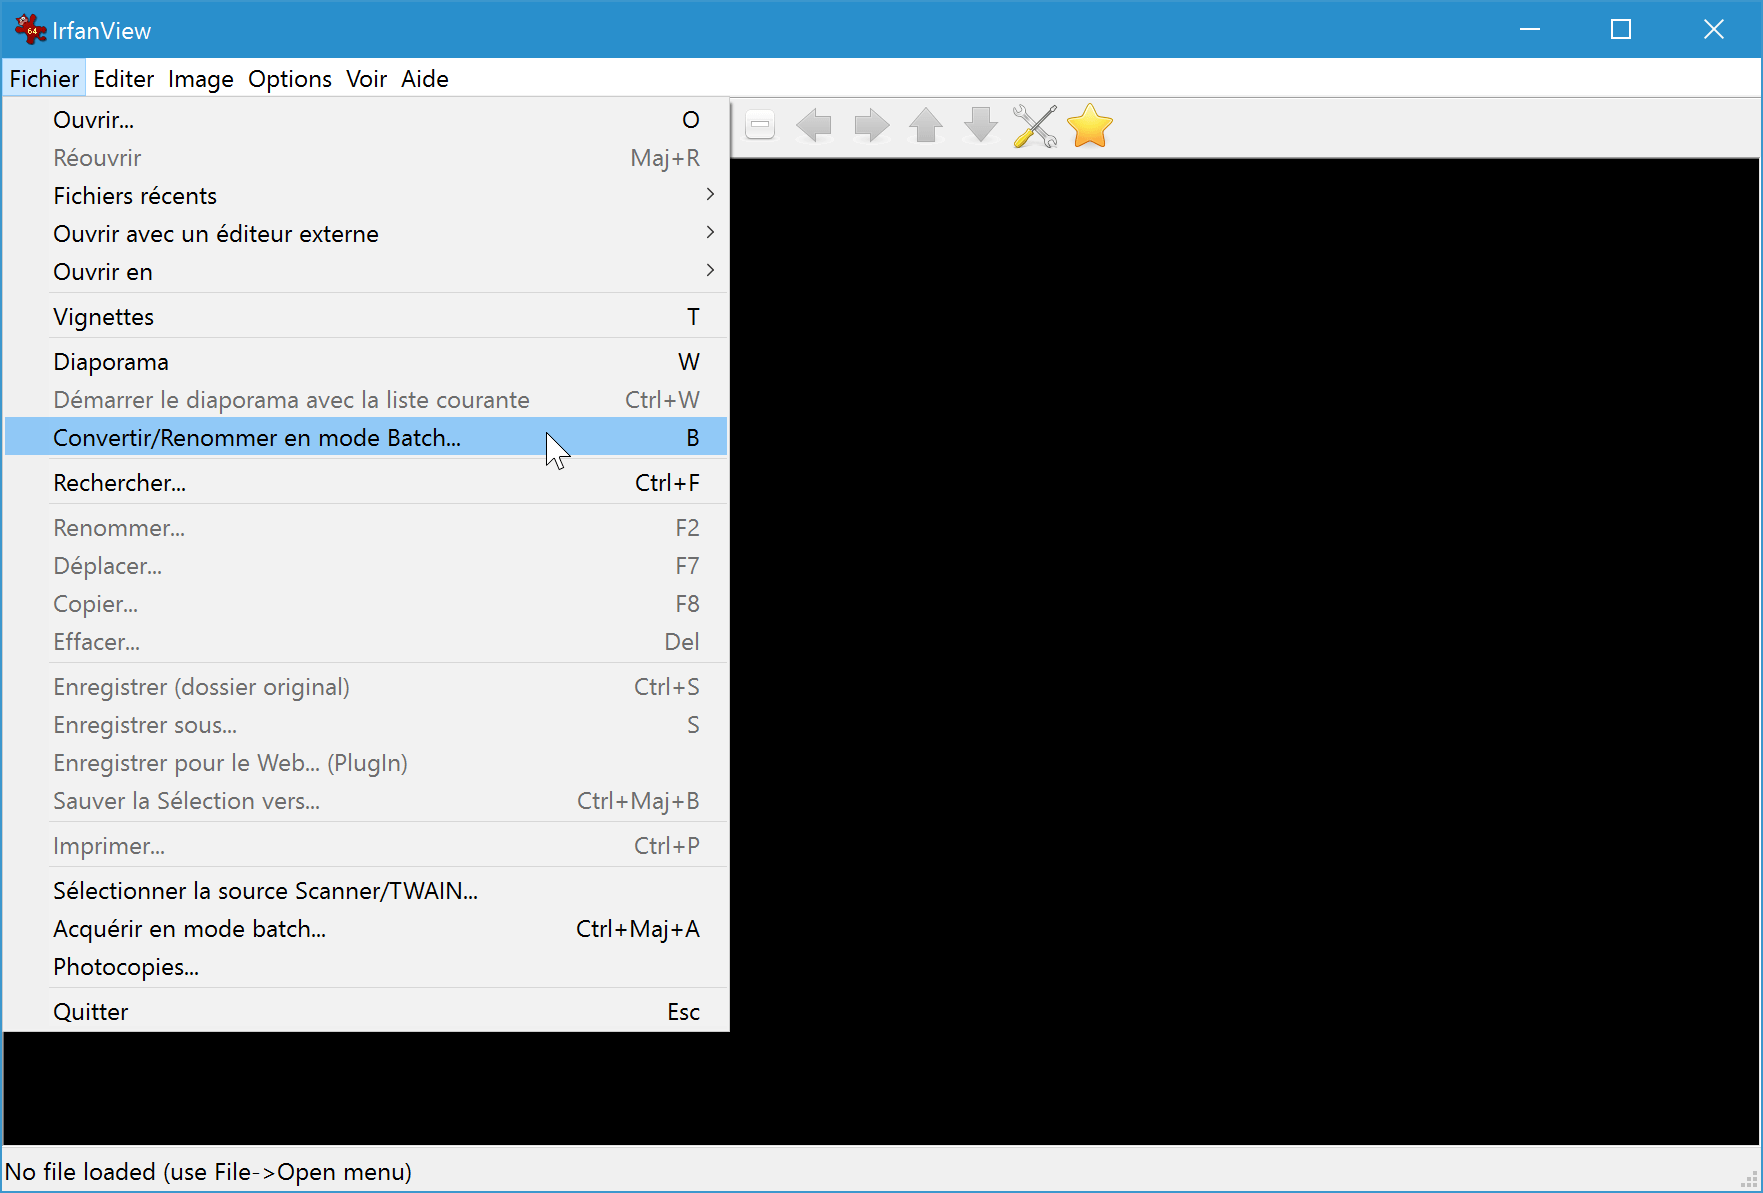Choose Ouvrir... from the Fichier menu
Image resolution: width=1763 pixels, height=1193 pixels.
(366, 120)
